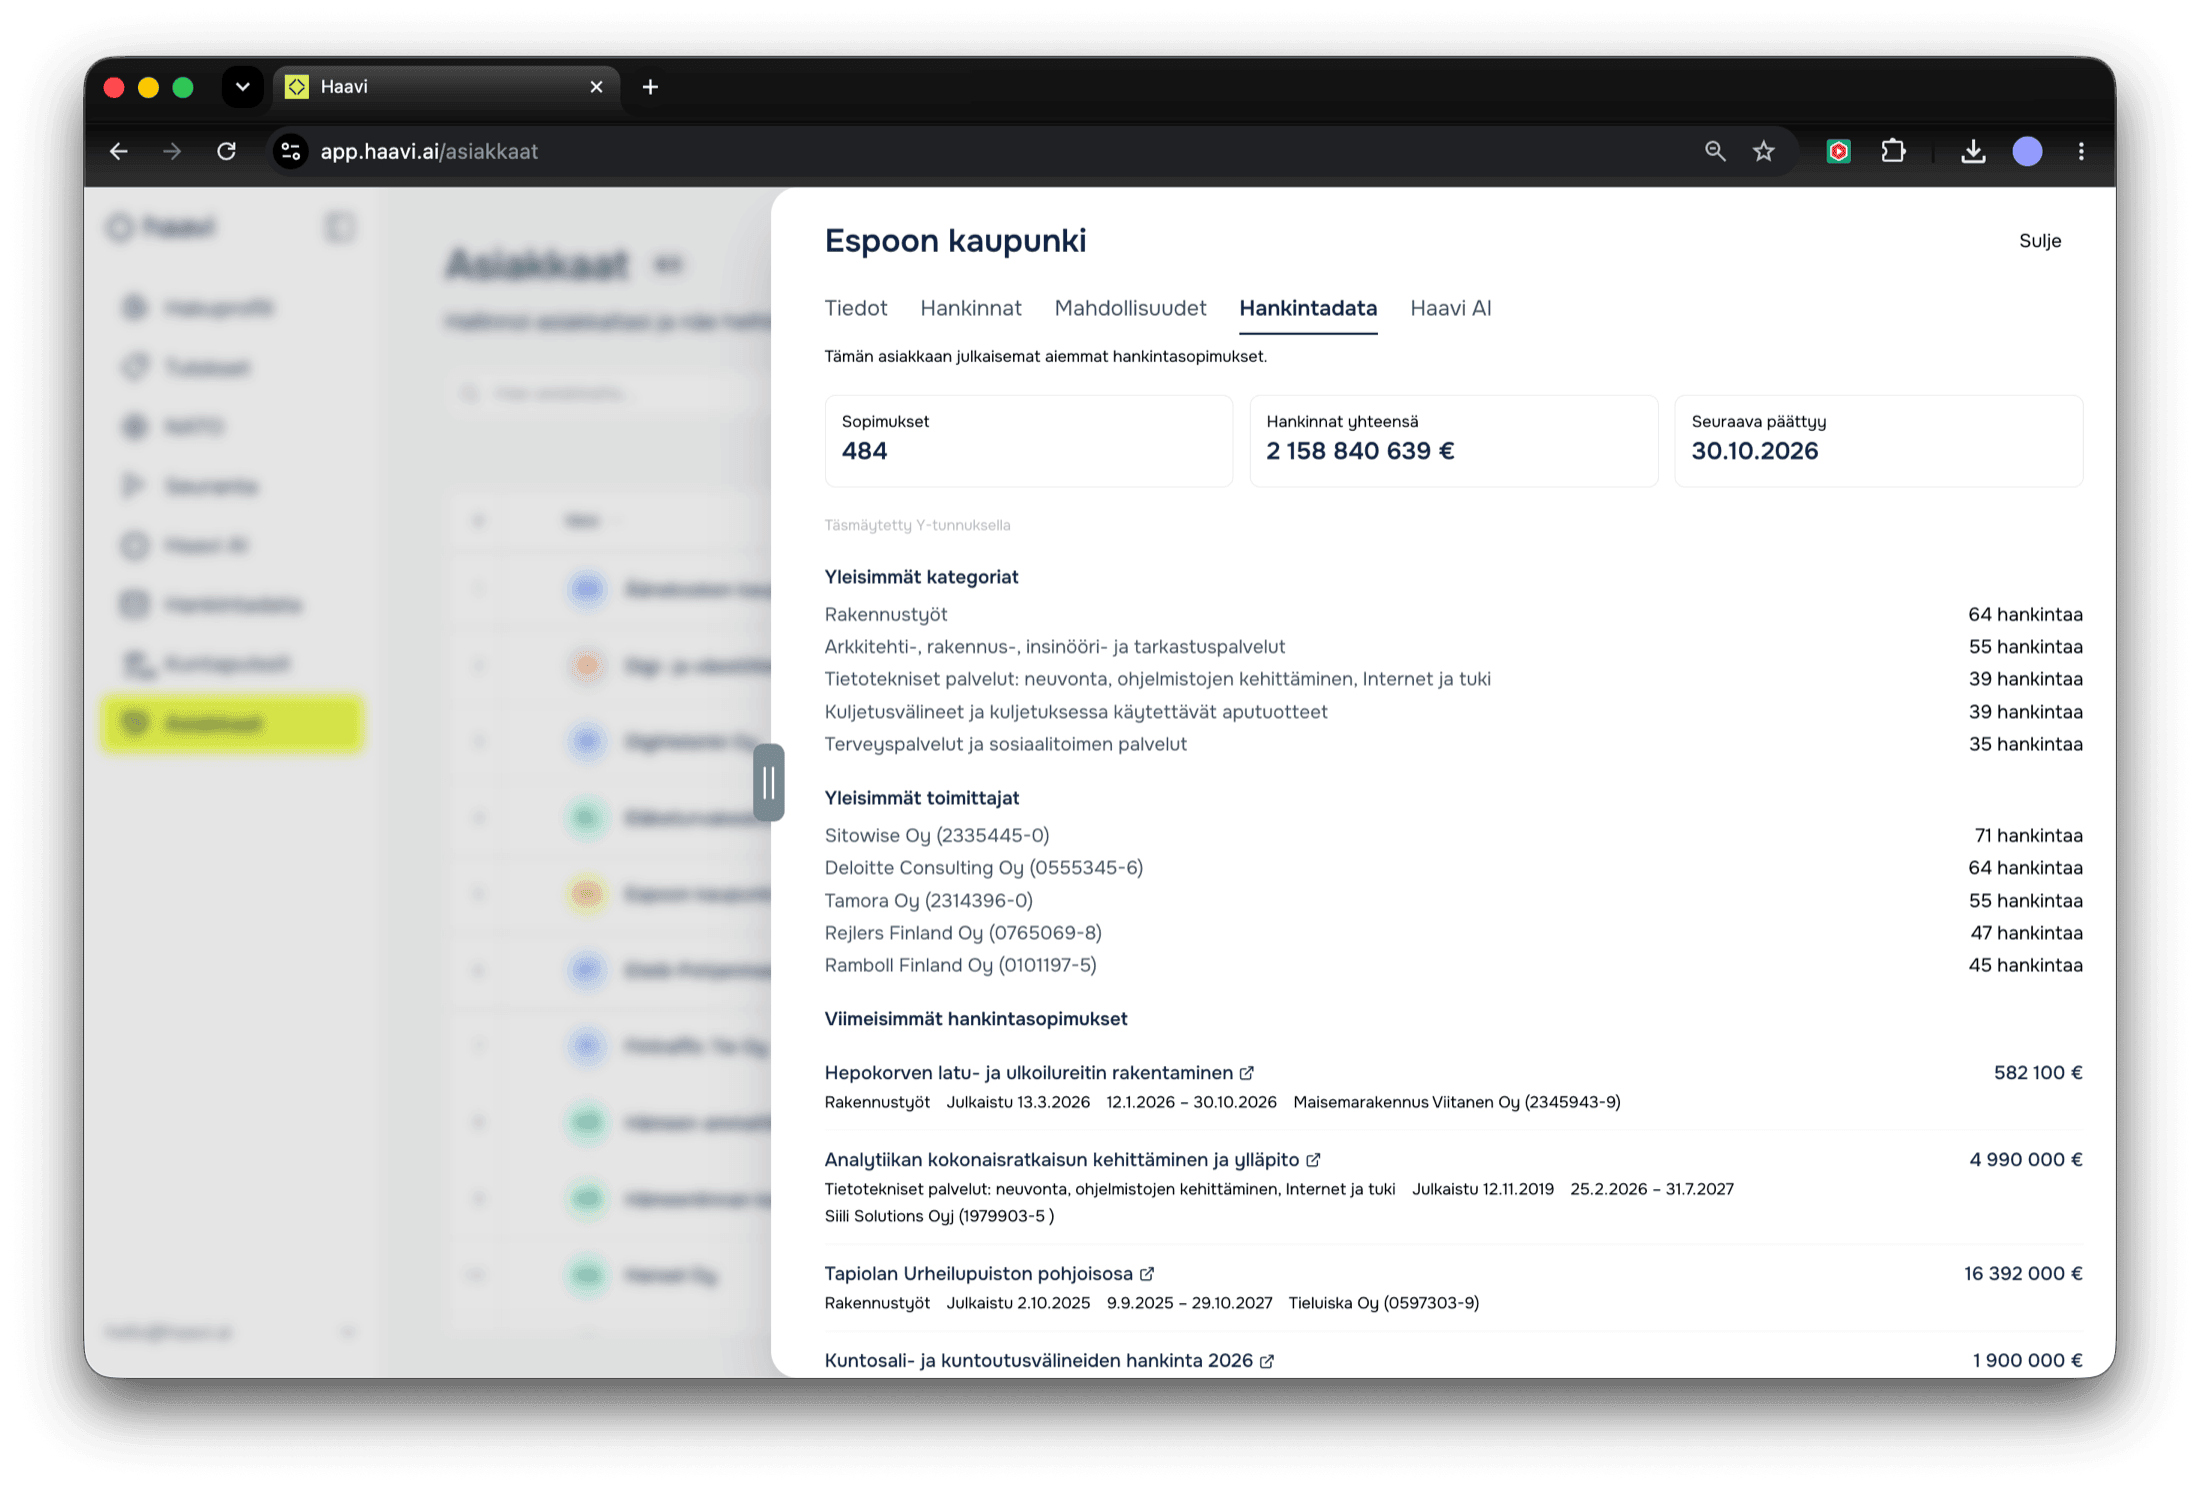Click supplier Rejlers Finland Oy

962,933
